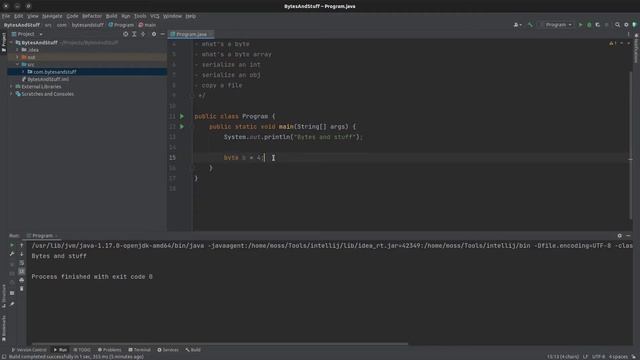
Task: Click the run gutter arrow beside main method
Action: [182, 127]
